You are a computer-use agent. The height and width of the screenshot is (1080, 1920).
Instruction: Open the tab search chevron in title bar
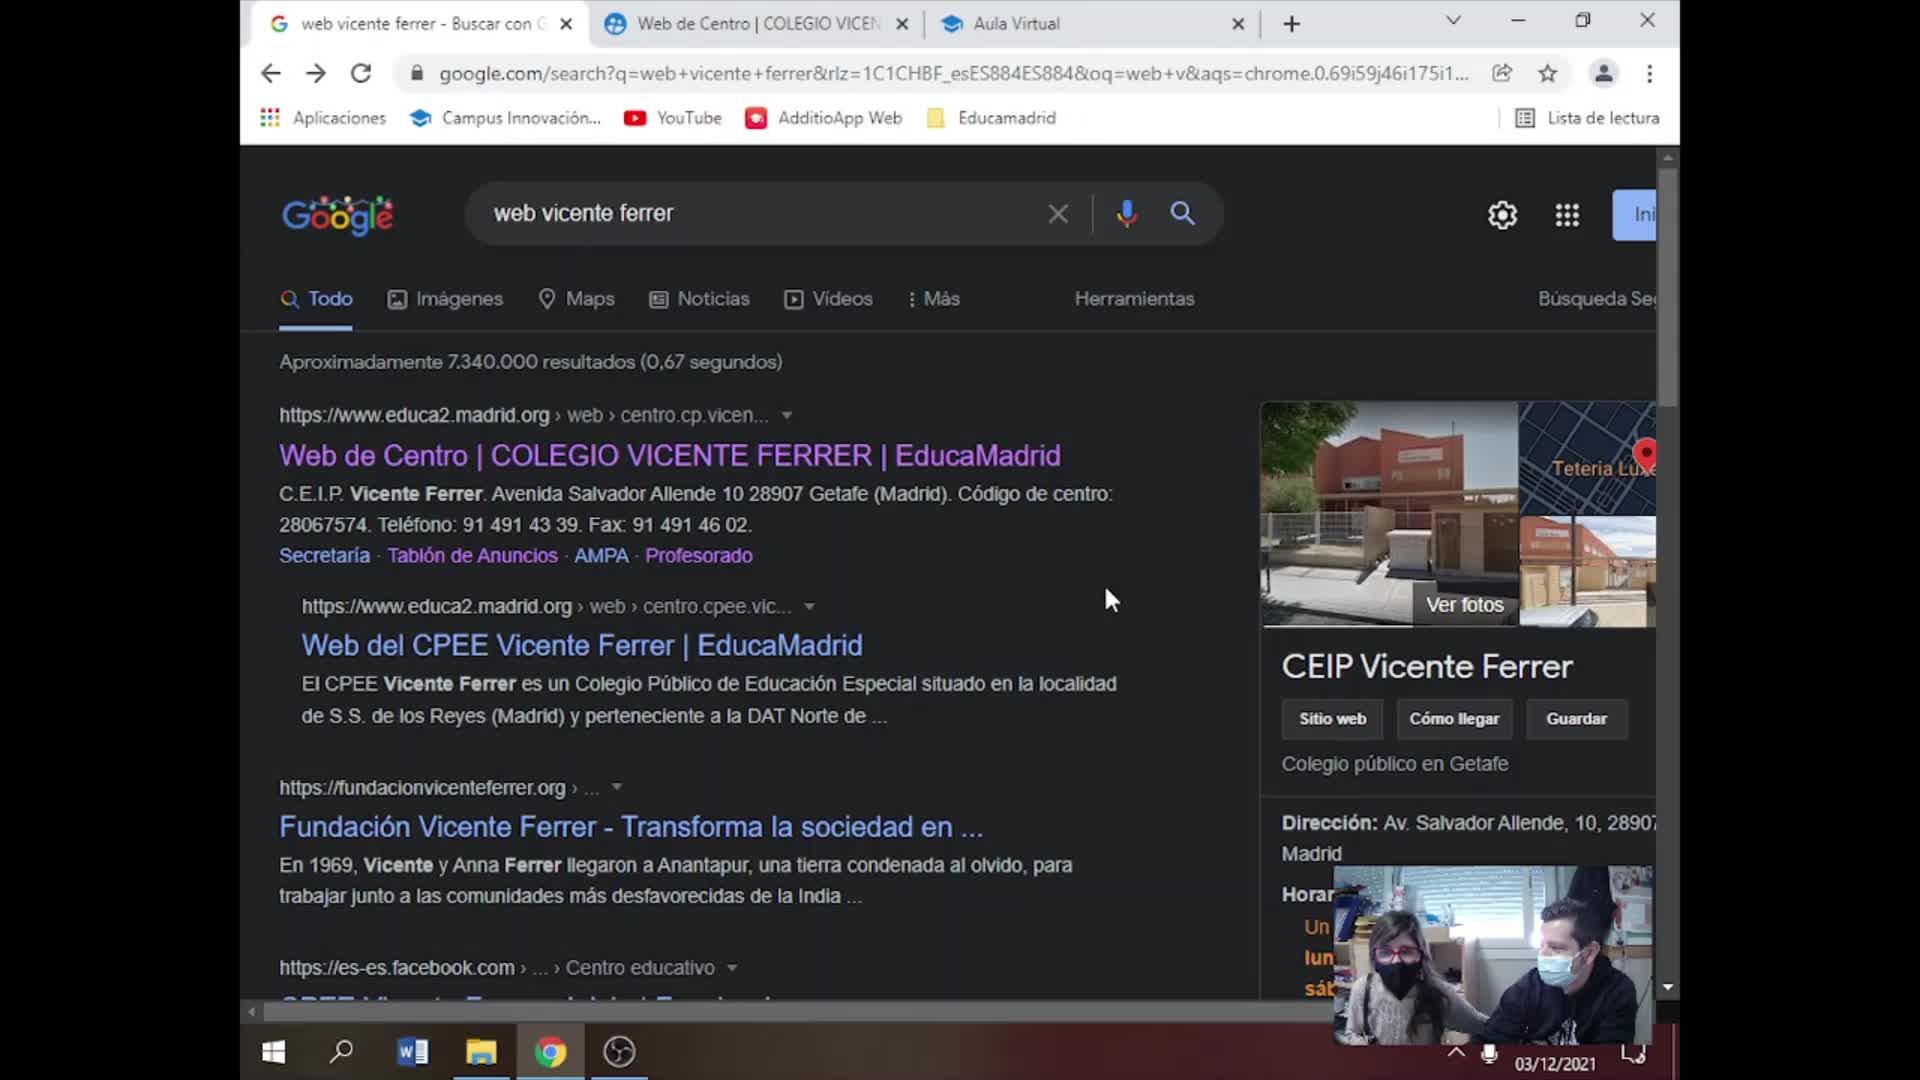[1453, 21]
